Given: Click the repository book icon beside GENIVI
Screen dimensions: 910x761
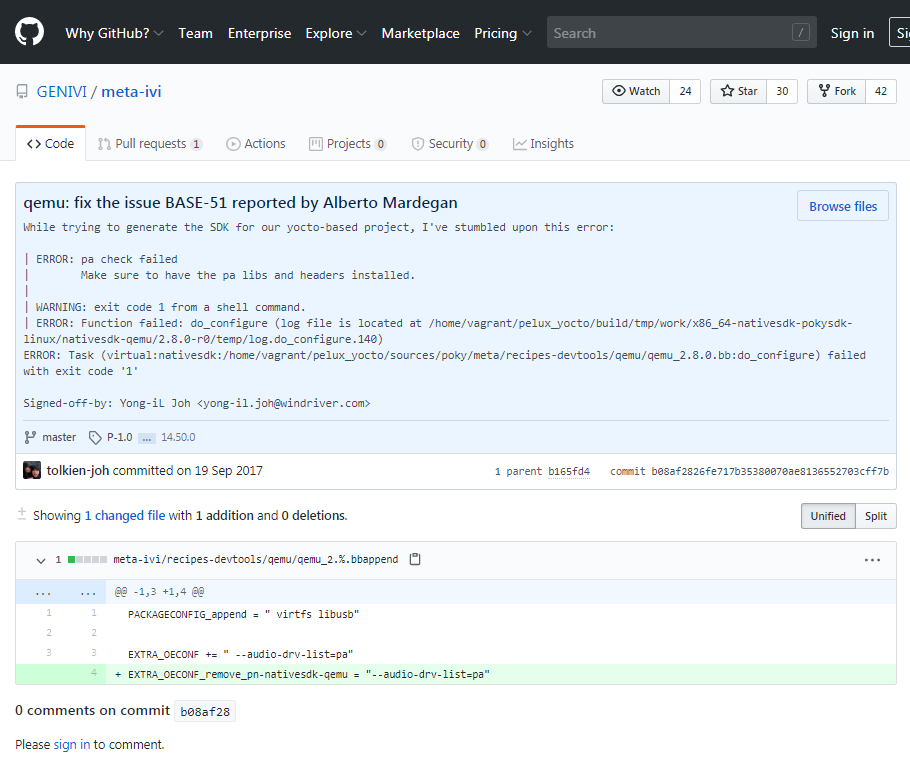Looking at the screenshot, I should pos(22,90).
